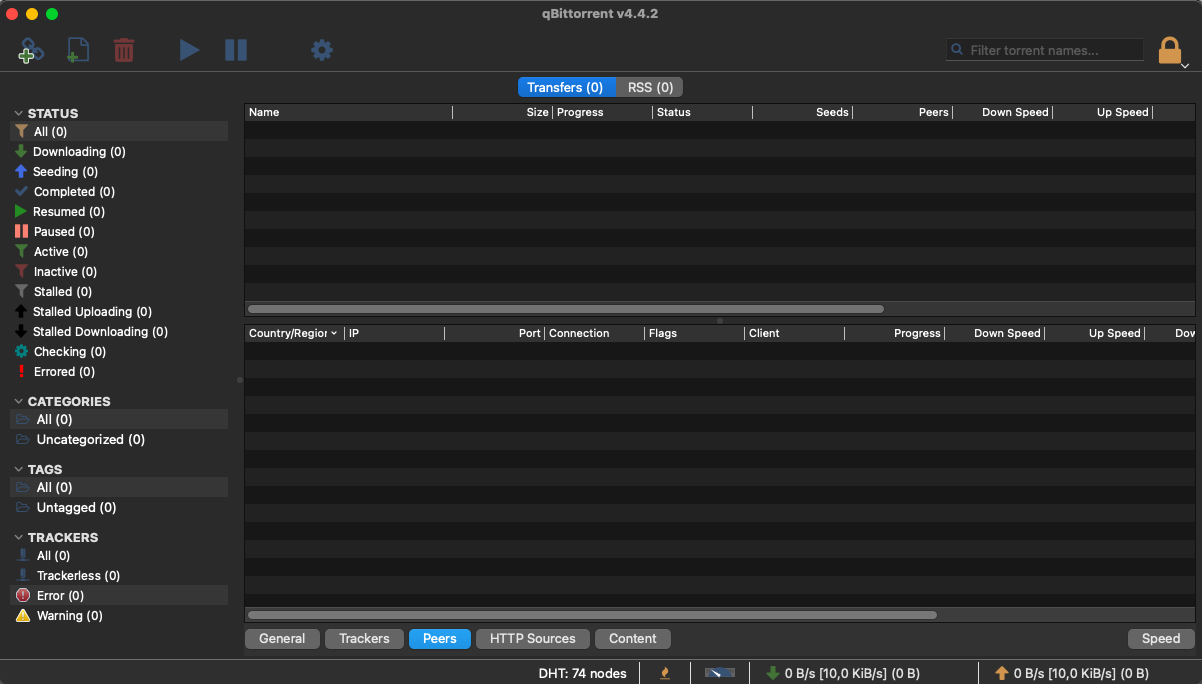Click the green download arrow in status bar
Screen dimensions: 1202x684
click(x=772, y=673)
